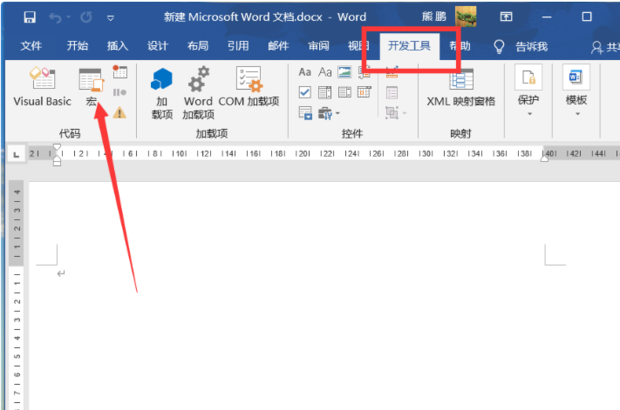Click the blank document page area
Viewport: 620px width, 410px height.
pos(324,296)
